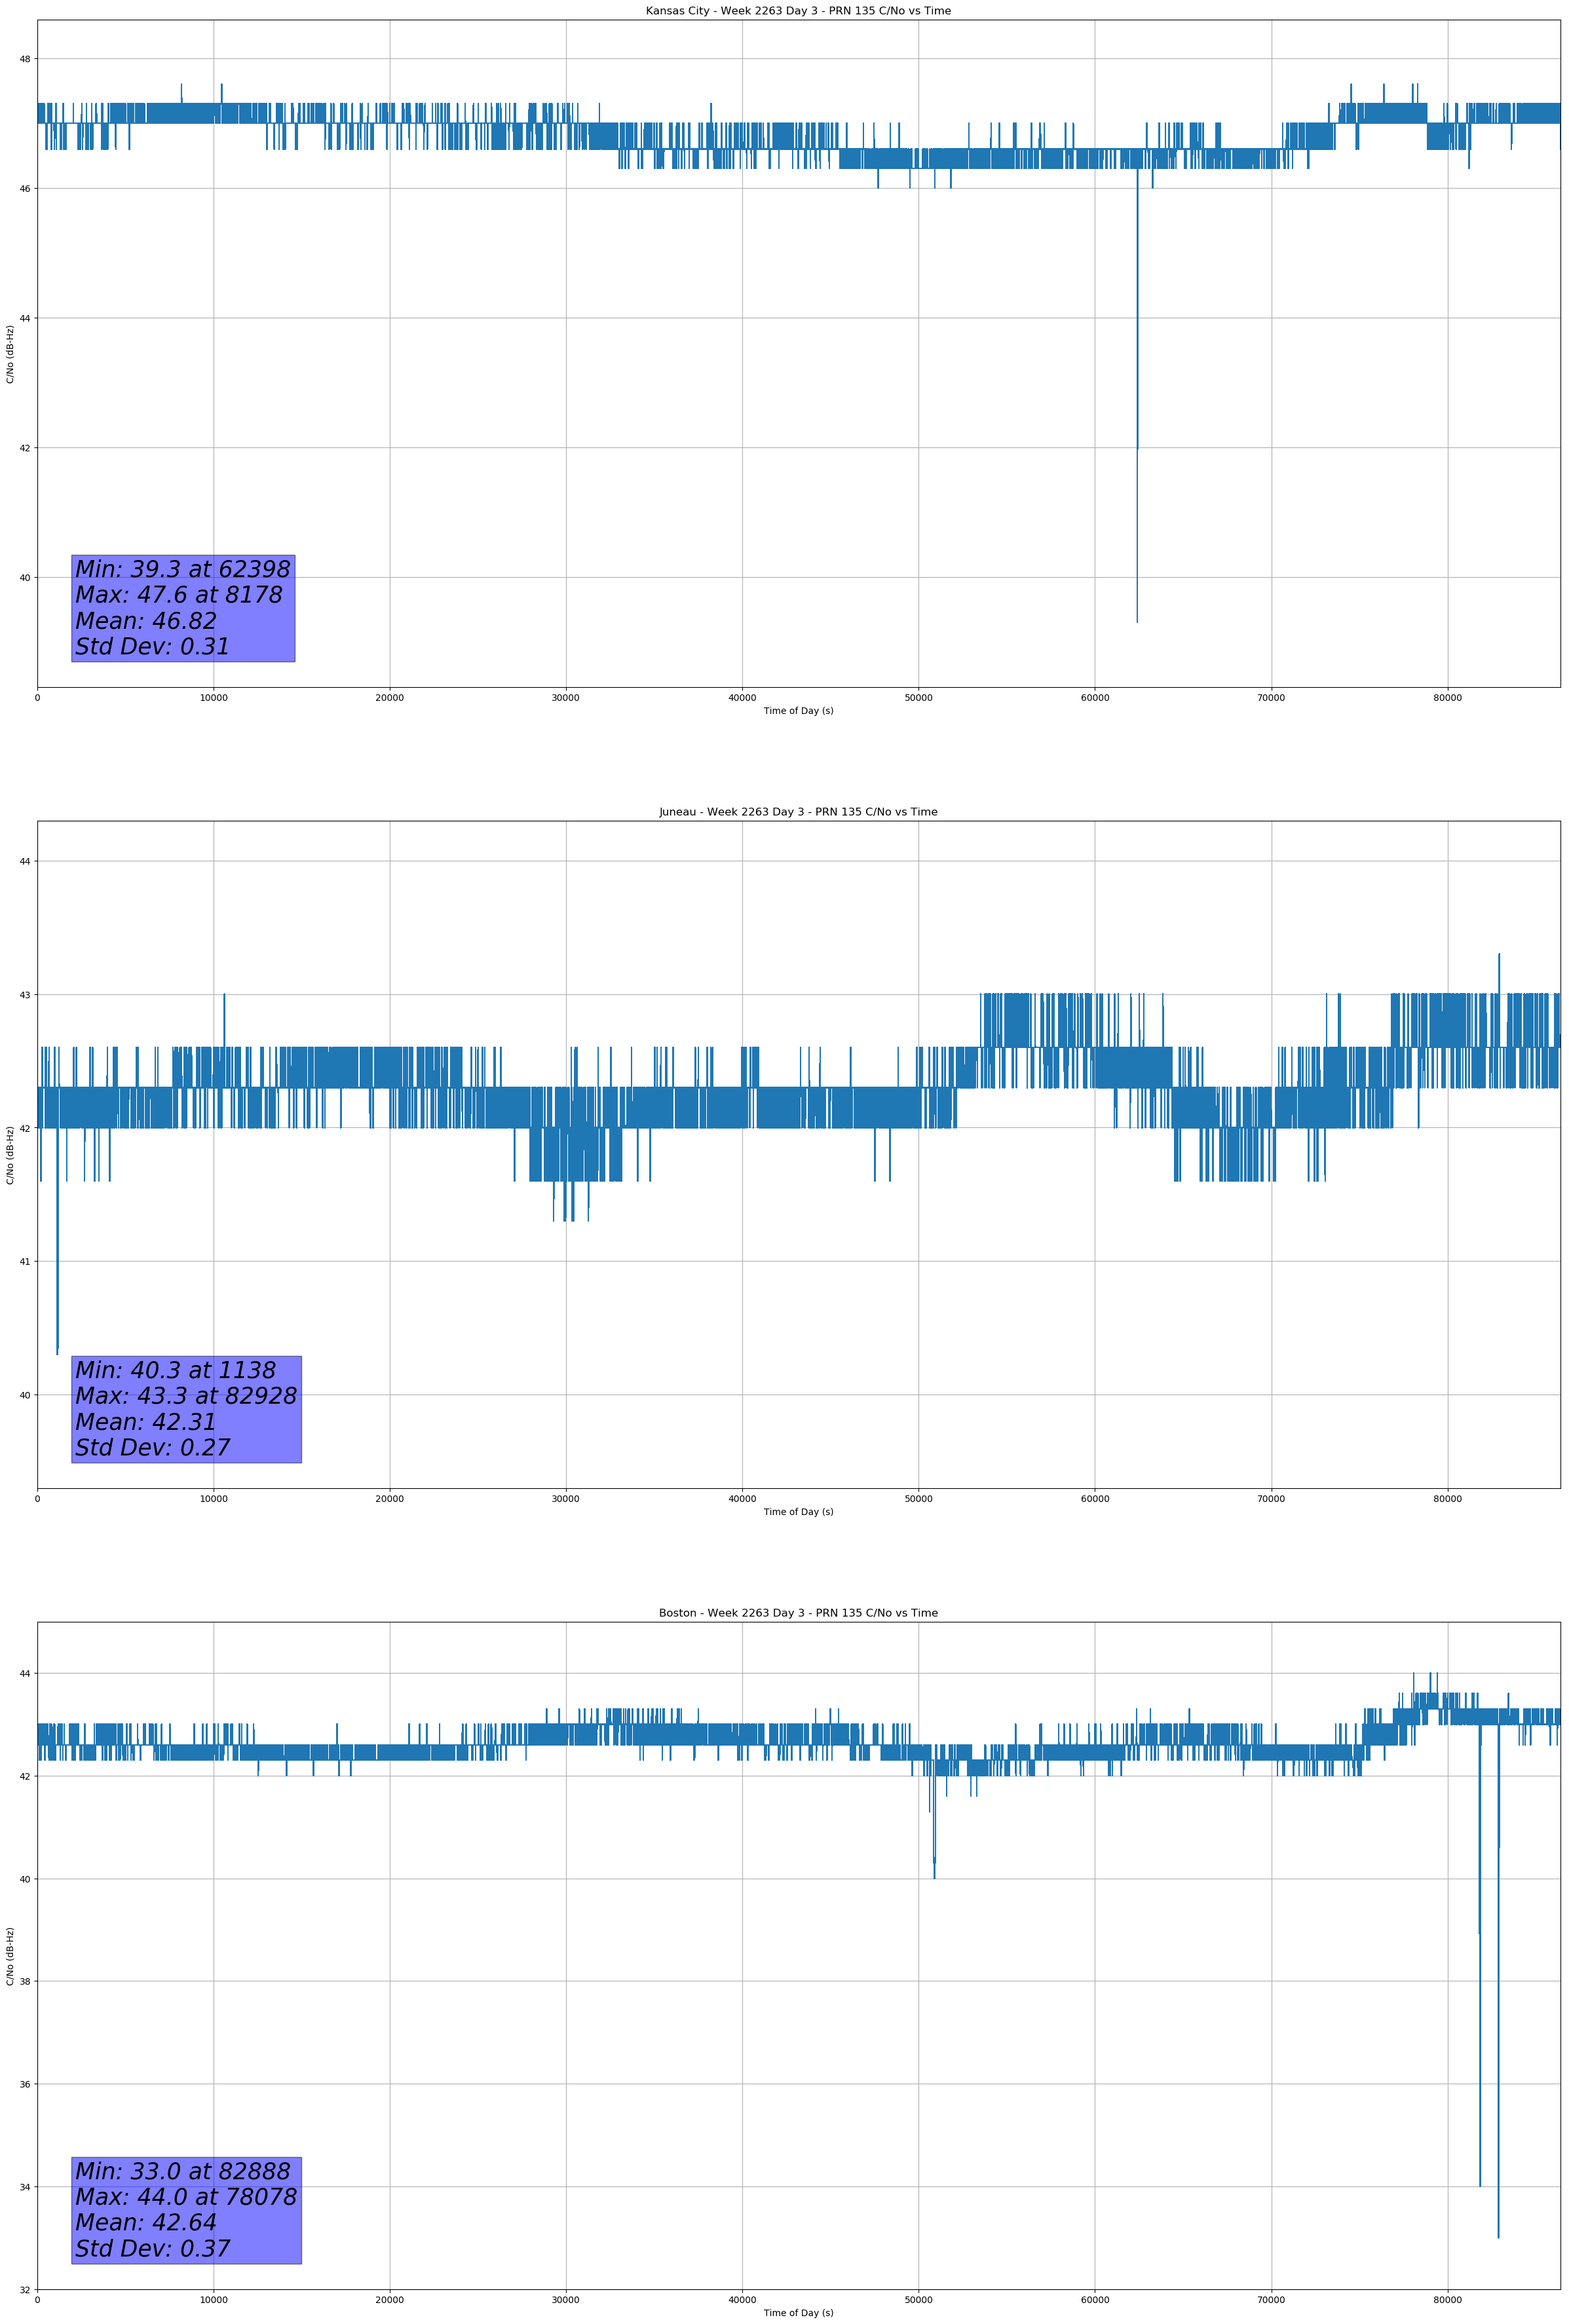The width and height of the screenshot is (1569, 2324).
Task: Click x-axis tick 30000 on Juneau plot
Action: pyautogui.click(x=566, y=1499)
